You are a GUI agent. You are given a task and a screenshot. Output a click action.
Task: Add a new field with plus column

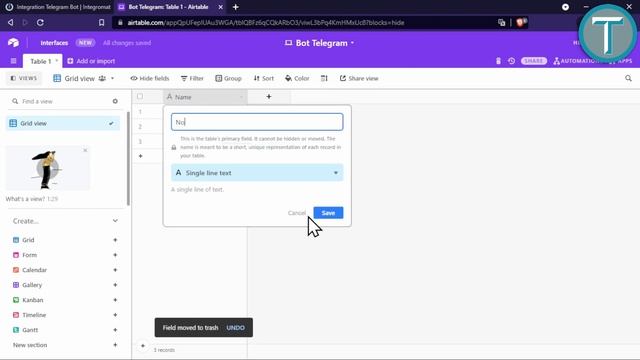269,97
